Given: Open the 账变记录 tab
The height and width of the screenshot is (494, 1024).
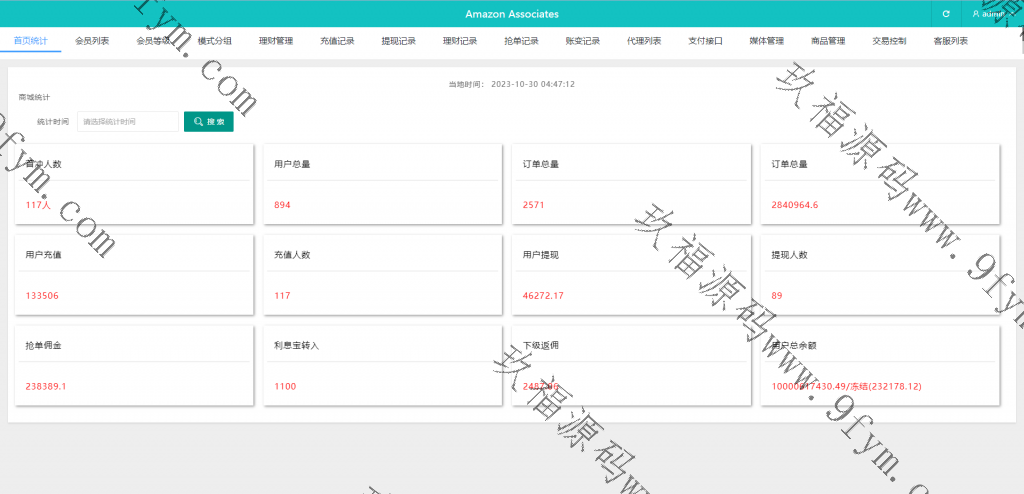Looking at the screenshot, I should point(583,41).
